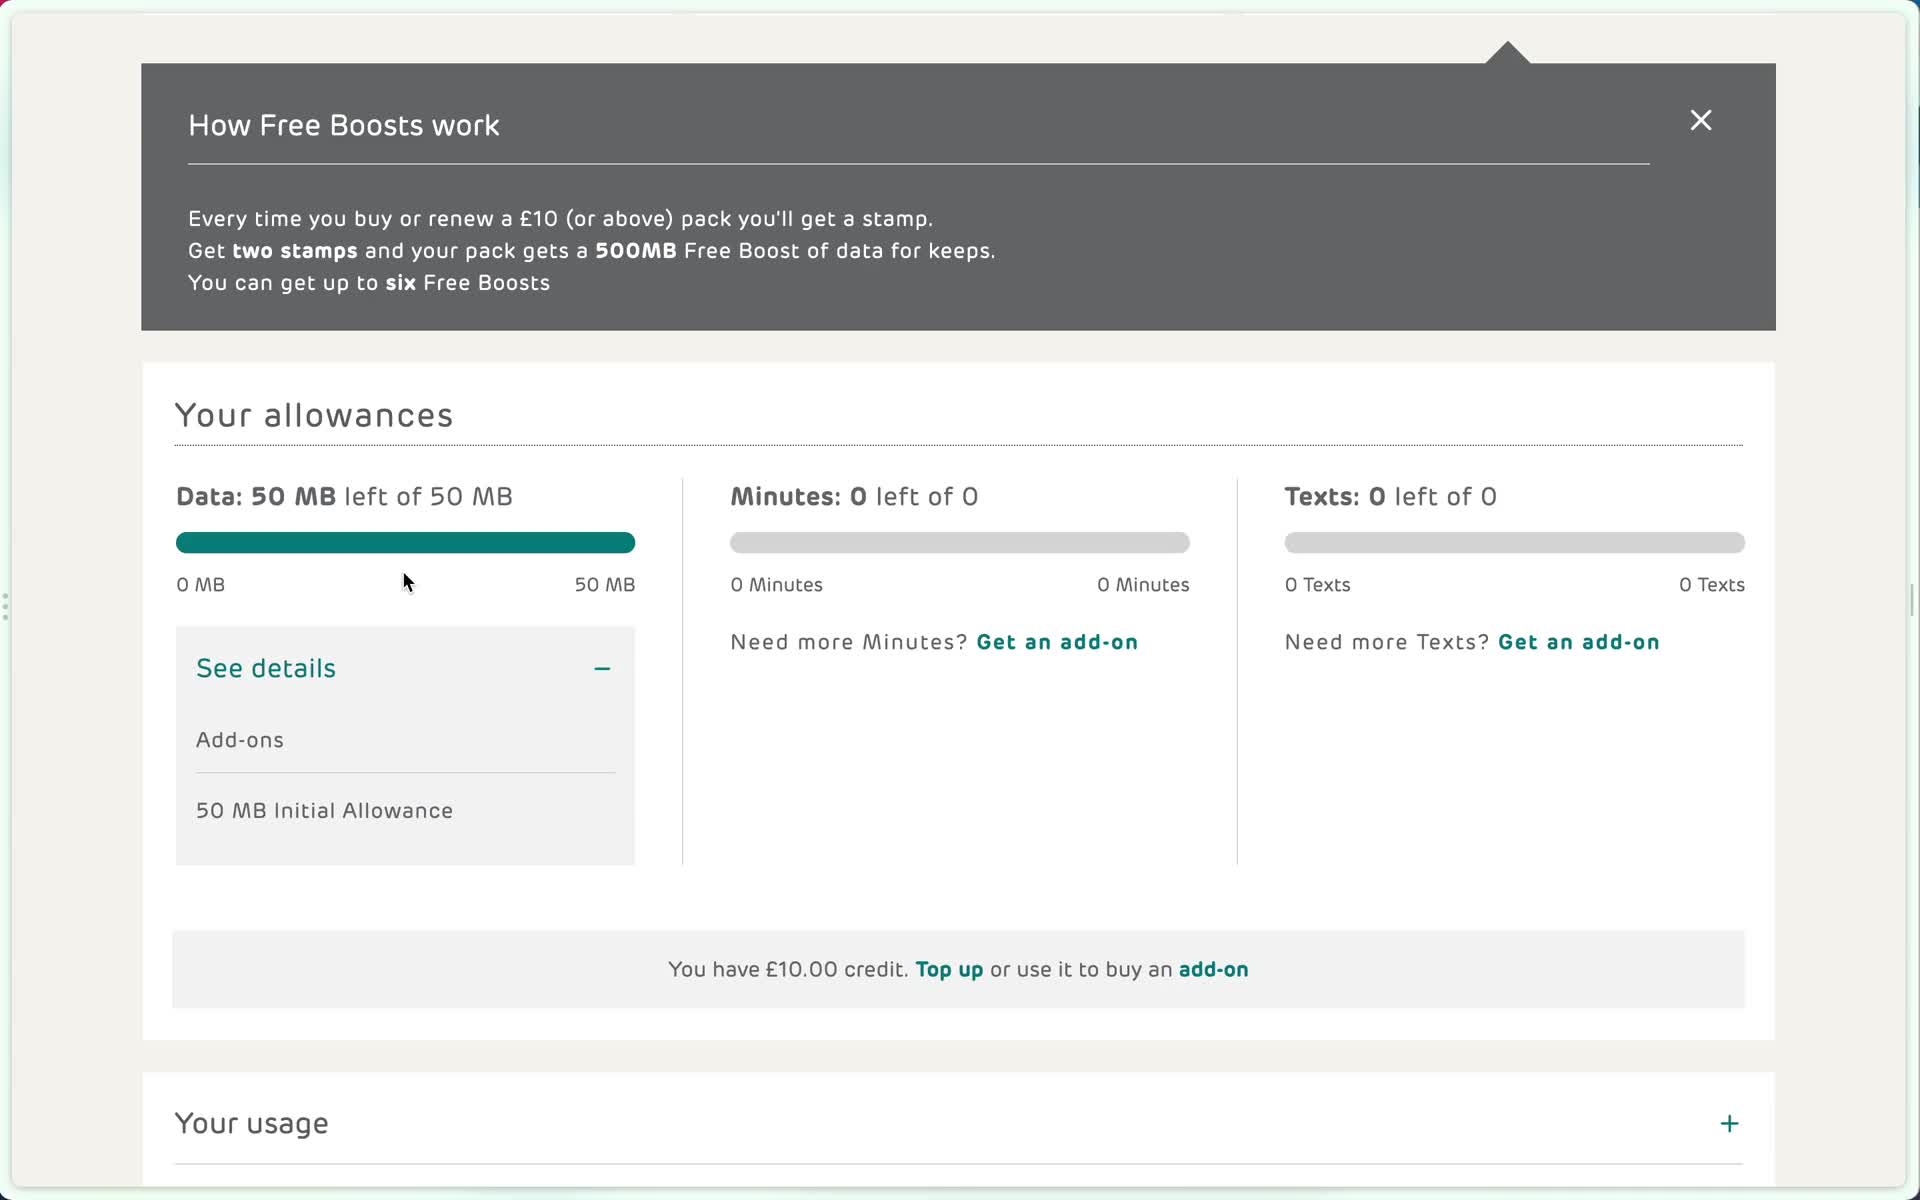Click the 0 MB label under data bar

tap(200, 585)
